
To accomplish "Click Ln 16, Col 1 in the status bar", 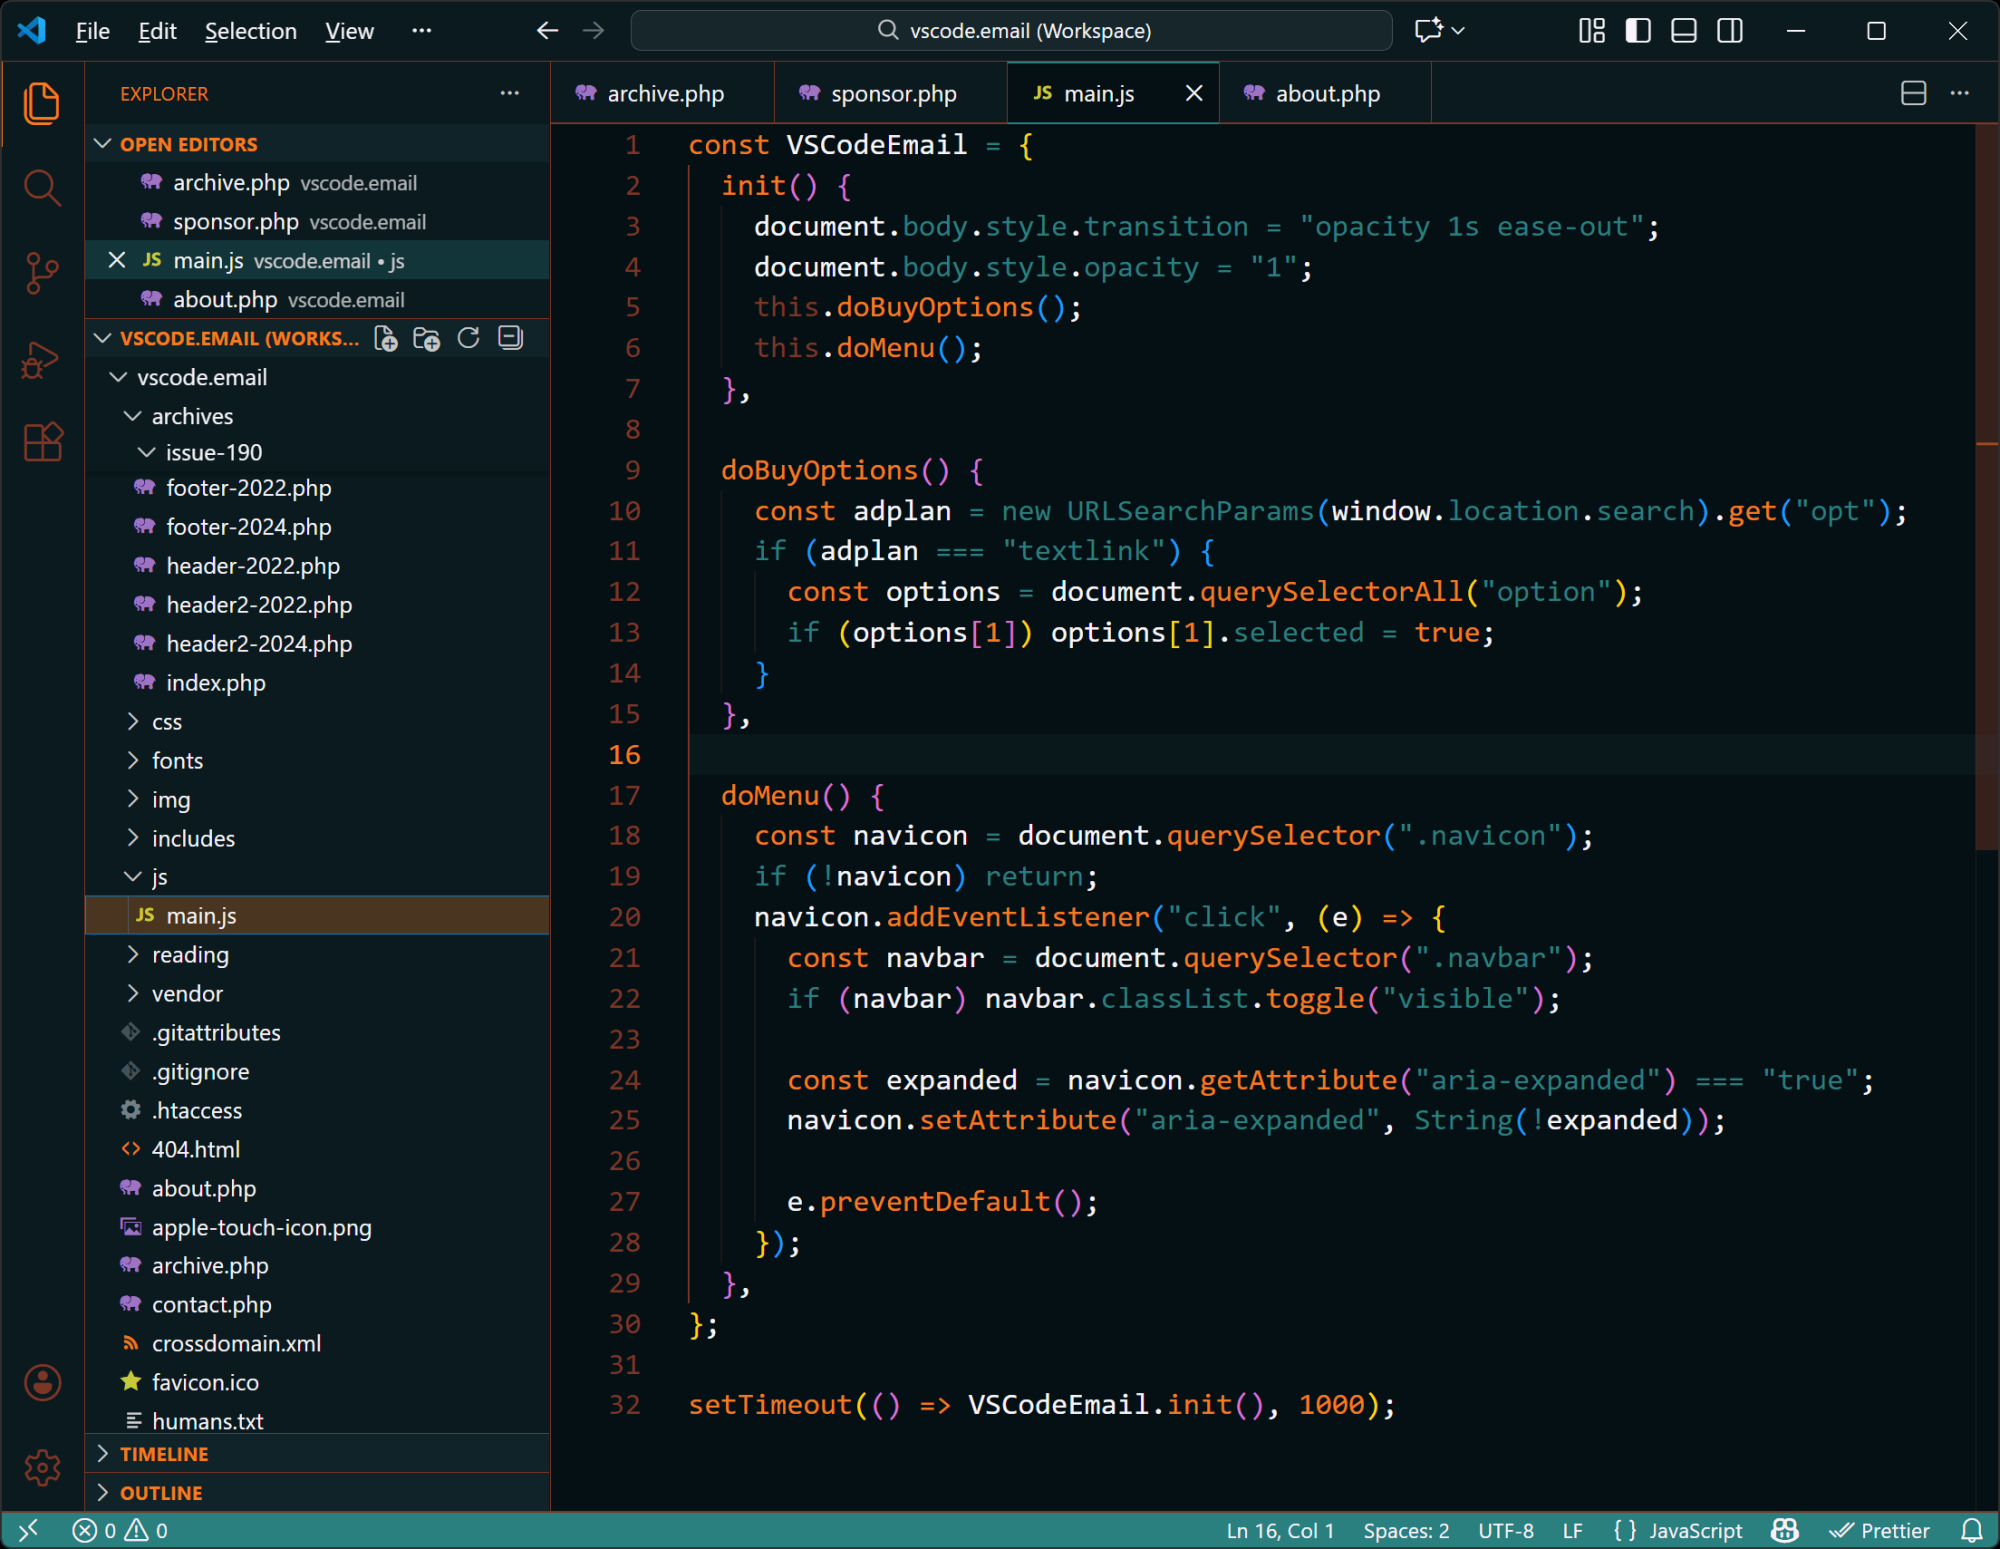I will [1280, 1530].
